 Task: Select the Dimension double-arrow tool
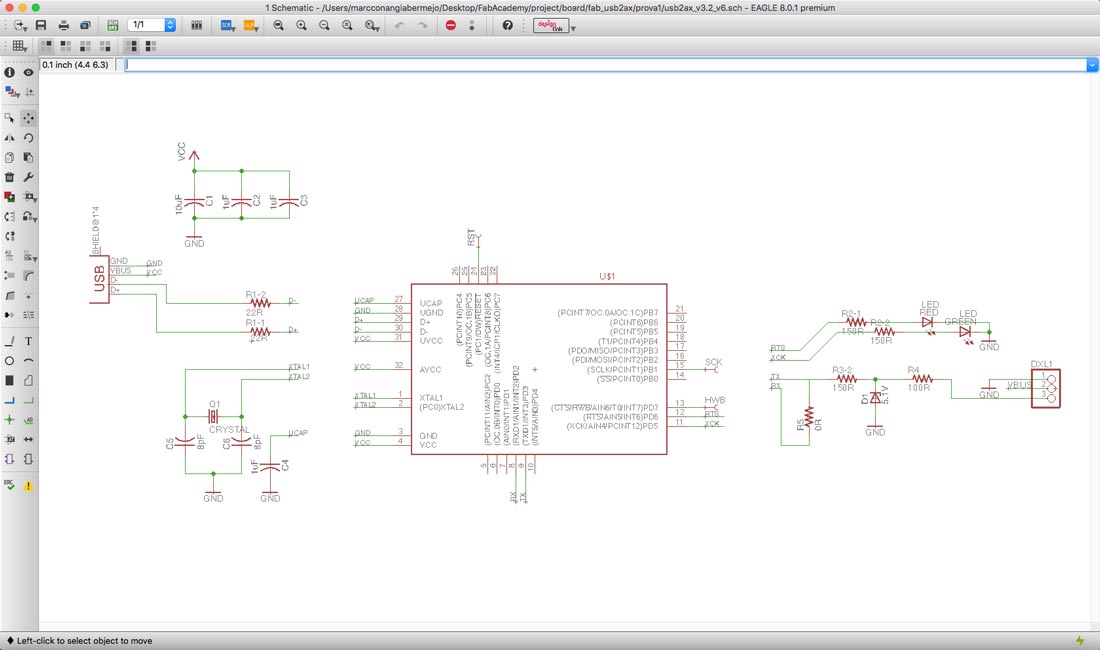point(28,439)
